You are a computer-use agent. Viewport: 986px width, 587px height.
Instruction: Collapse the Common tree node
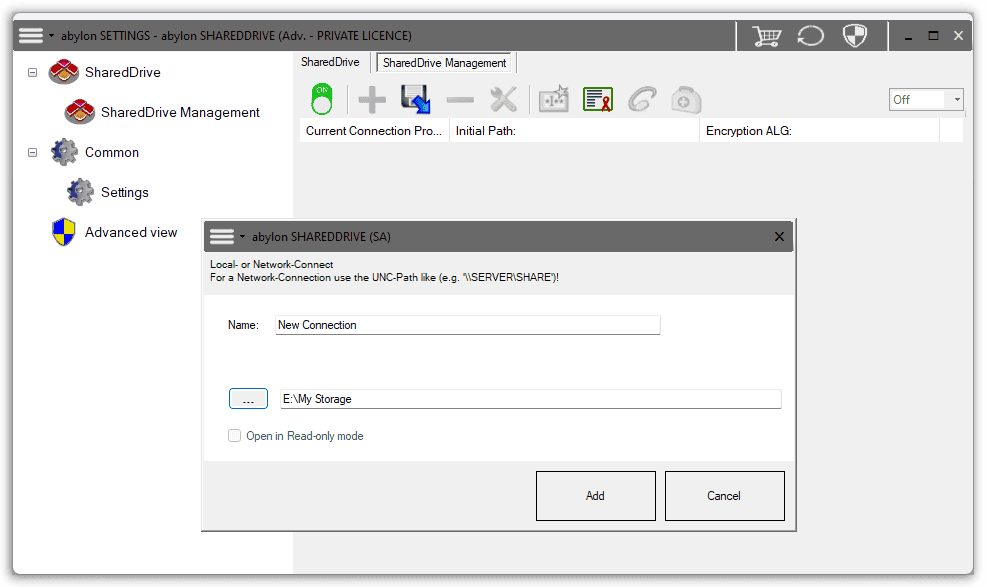pyautogui.click(x=32, y=152)
